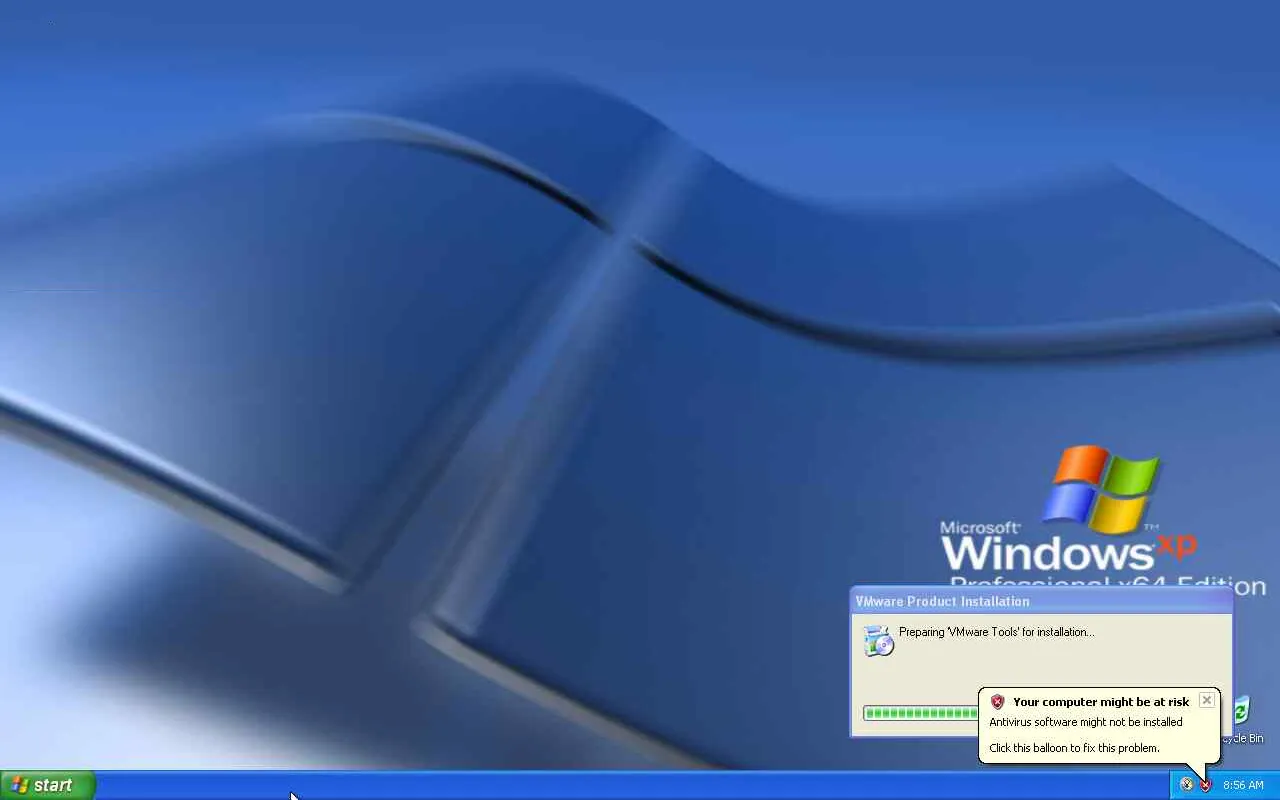The width and height of the screenshot is (1280, 800).
Task: Click the taskbar clock showing 8:56 AM
Action: click(x=1243, y=785)
